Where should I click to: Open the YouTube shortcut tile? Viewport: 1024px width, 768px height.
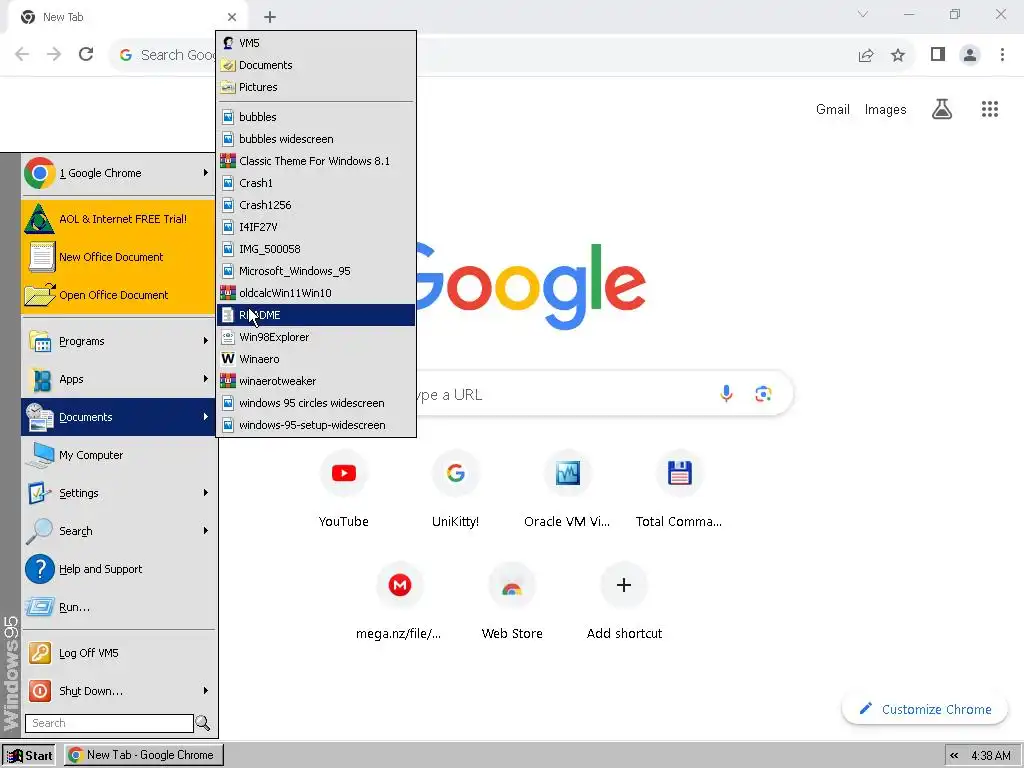click(x=344, y=488)
